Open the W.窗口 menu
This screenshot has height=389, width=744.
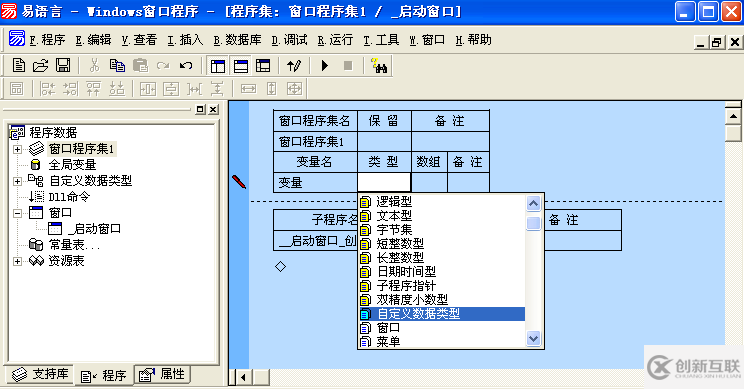click(x=427, y=40)
